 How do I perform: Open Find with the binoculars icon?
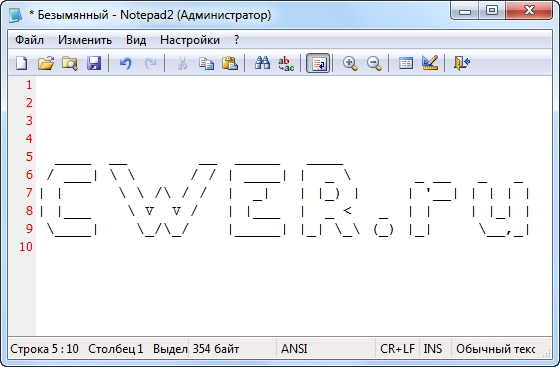[x=262, y=63]
